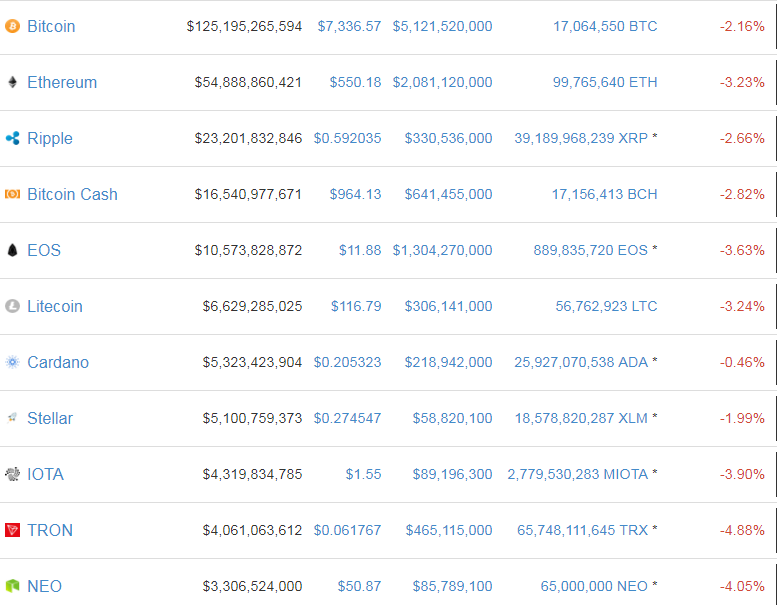Select Cardano change value -0.46%
Image resolution: width=777 pixels, height=605 pixels.
click(742, 362)
